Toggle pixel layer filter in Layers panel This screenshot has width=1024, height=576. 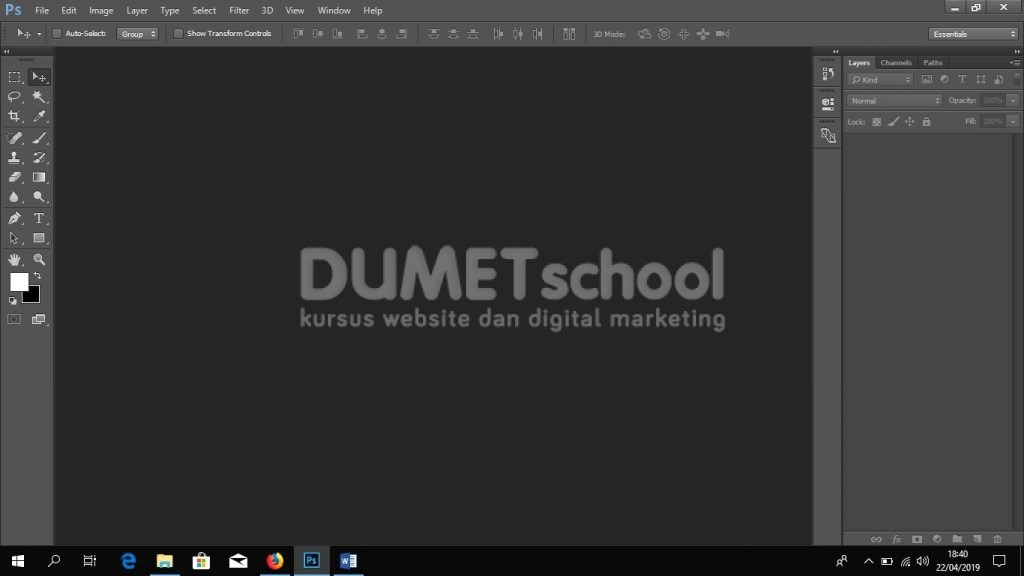point(927,80)
